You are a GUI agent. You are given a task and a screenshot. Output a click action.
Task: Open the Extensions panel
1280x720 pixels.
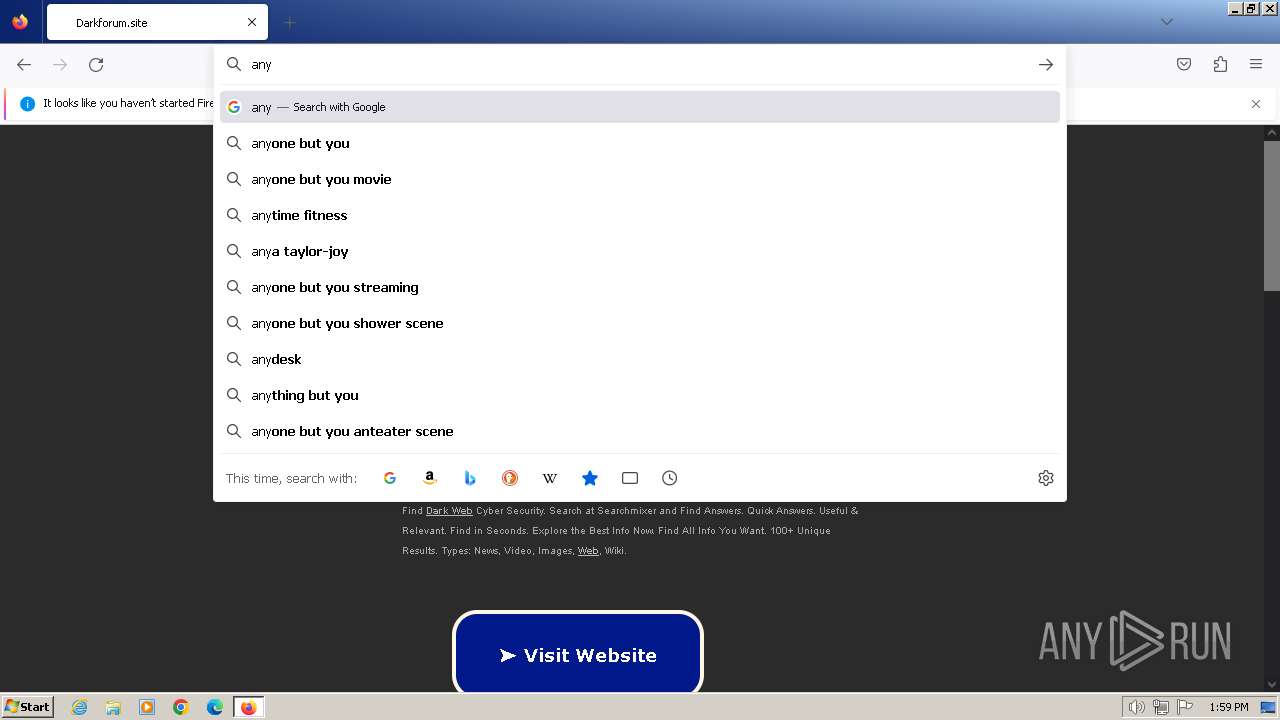[x=1220, y=64]
